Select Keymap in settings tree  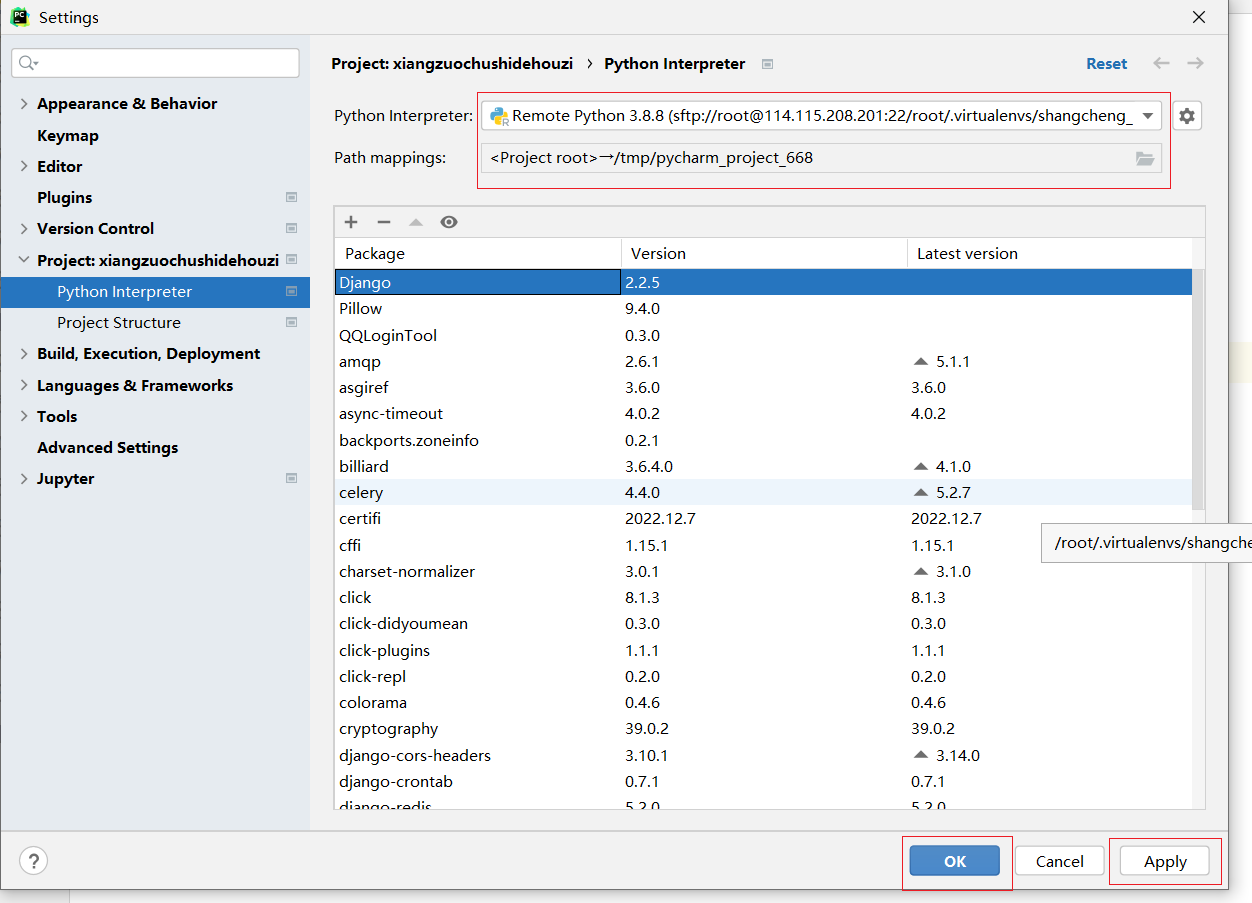68,135
